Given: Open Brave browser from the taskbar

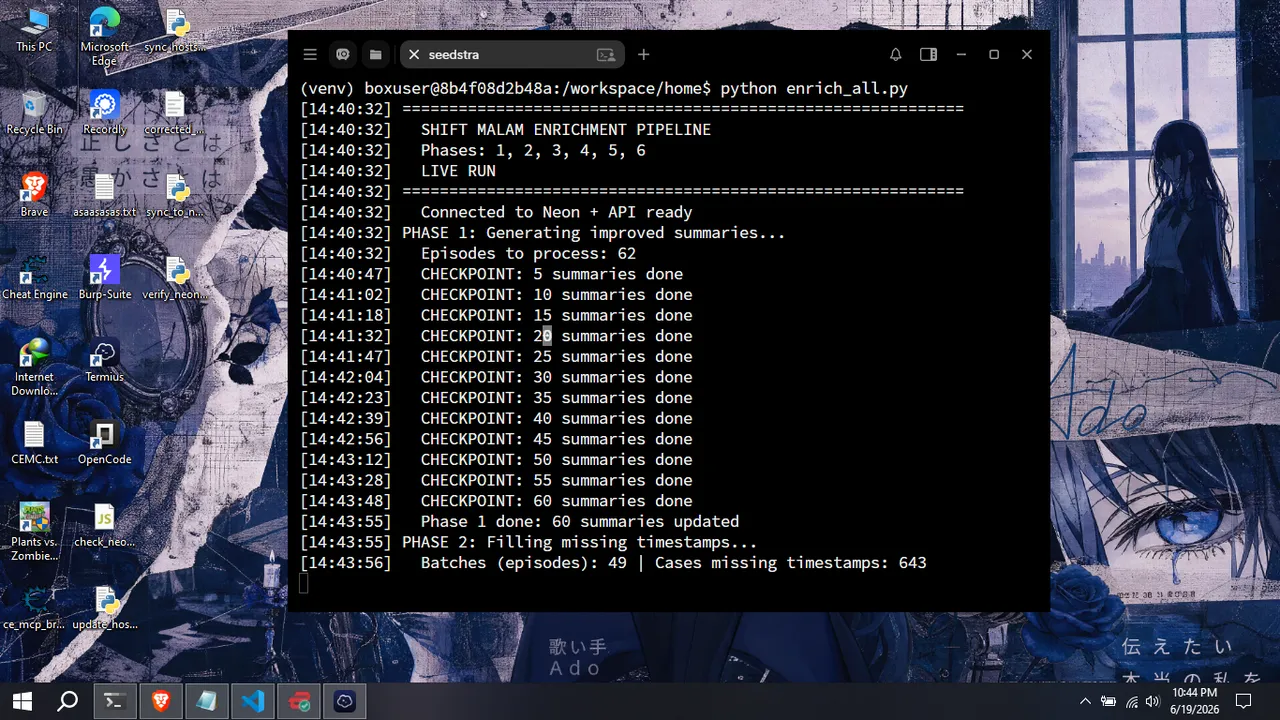Looking at the screenshot, I should (161, 701).
